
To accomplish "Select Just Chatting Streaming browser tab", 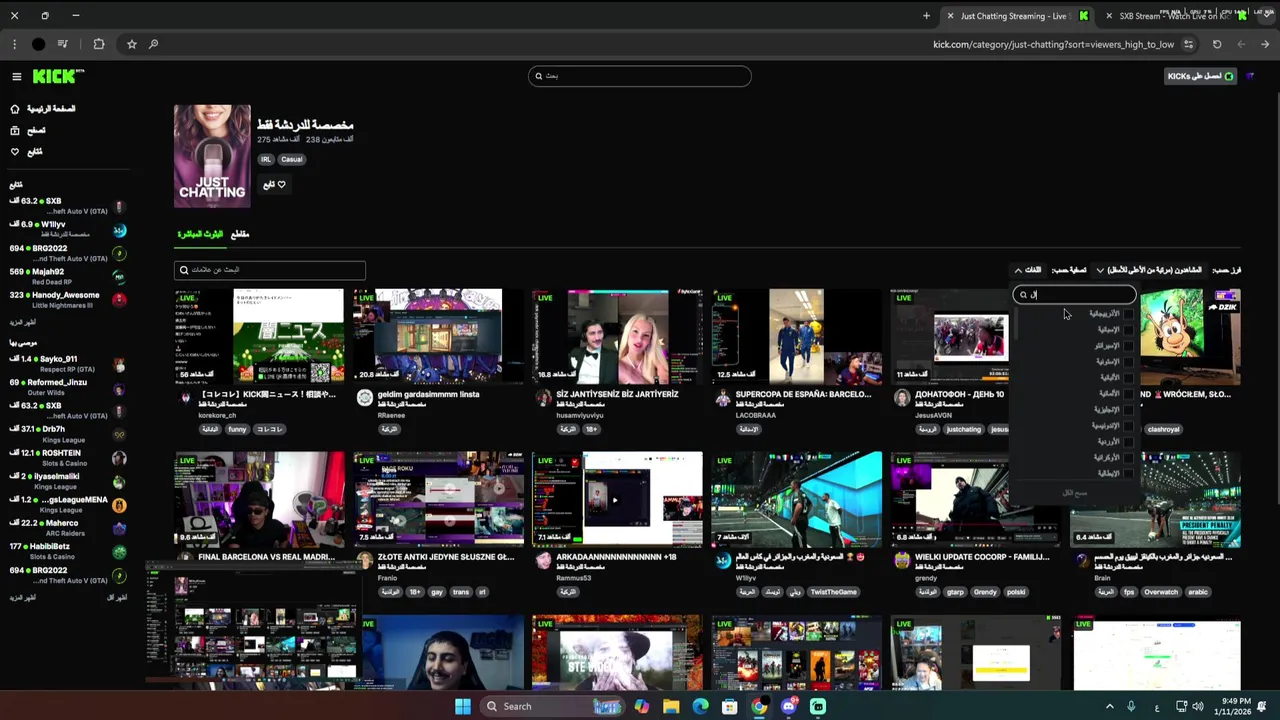I will click(x=1015, y=16).
